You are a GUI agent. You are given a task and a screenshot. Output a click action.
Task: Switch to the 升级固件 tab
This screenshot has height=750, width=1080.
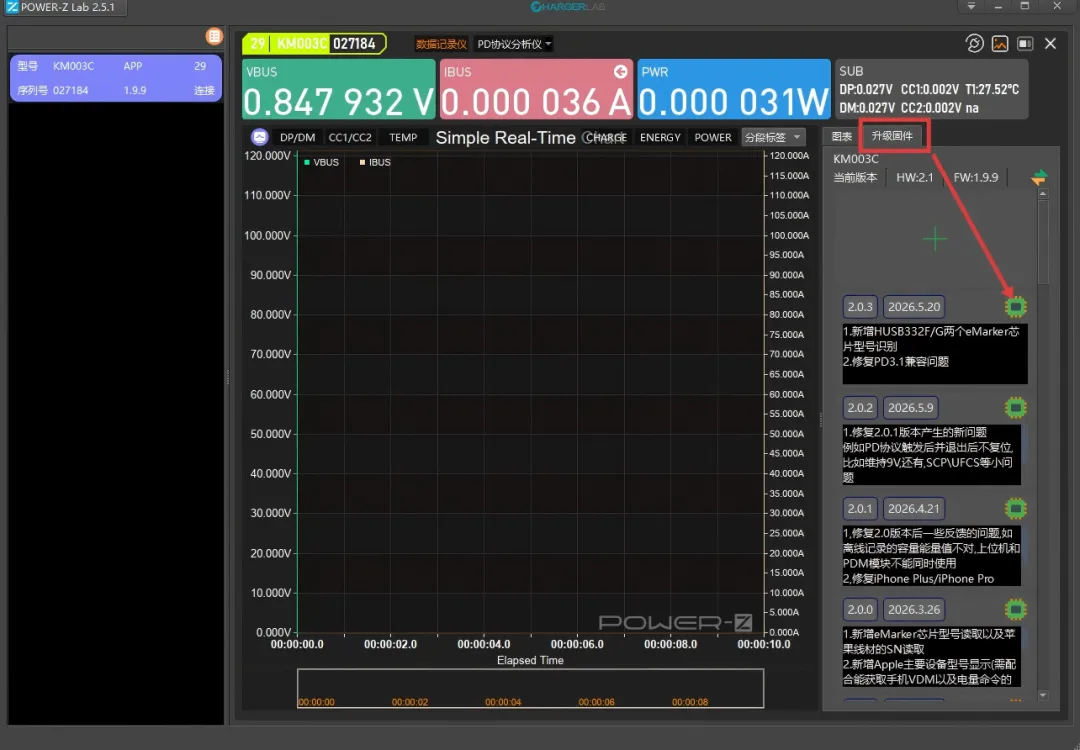pos(892,136)
